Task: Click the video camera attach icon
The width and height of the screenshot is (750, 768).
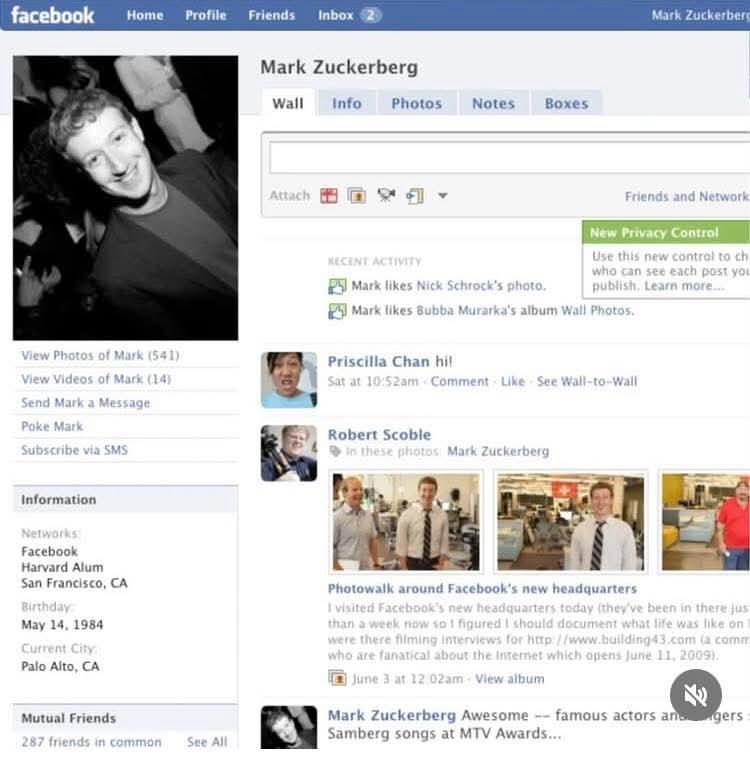Action: [386, 195]
